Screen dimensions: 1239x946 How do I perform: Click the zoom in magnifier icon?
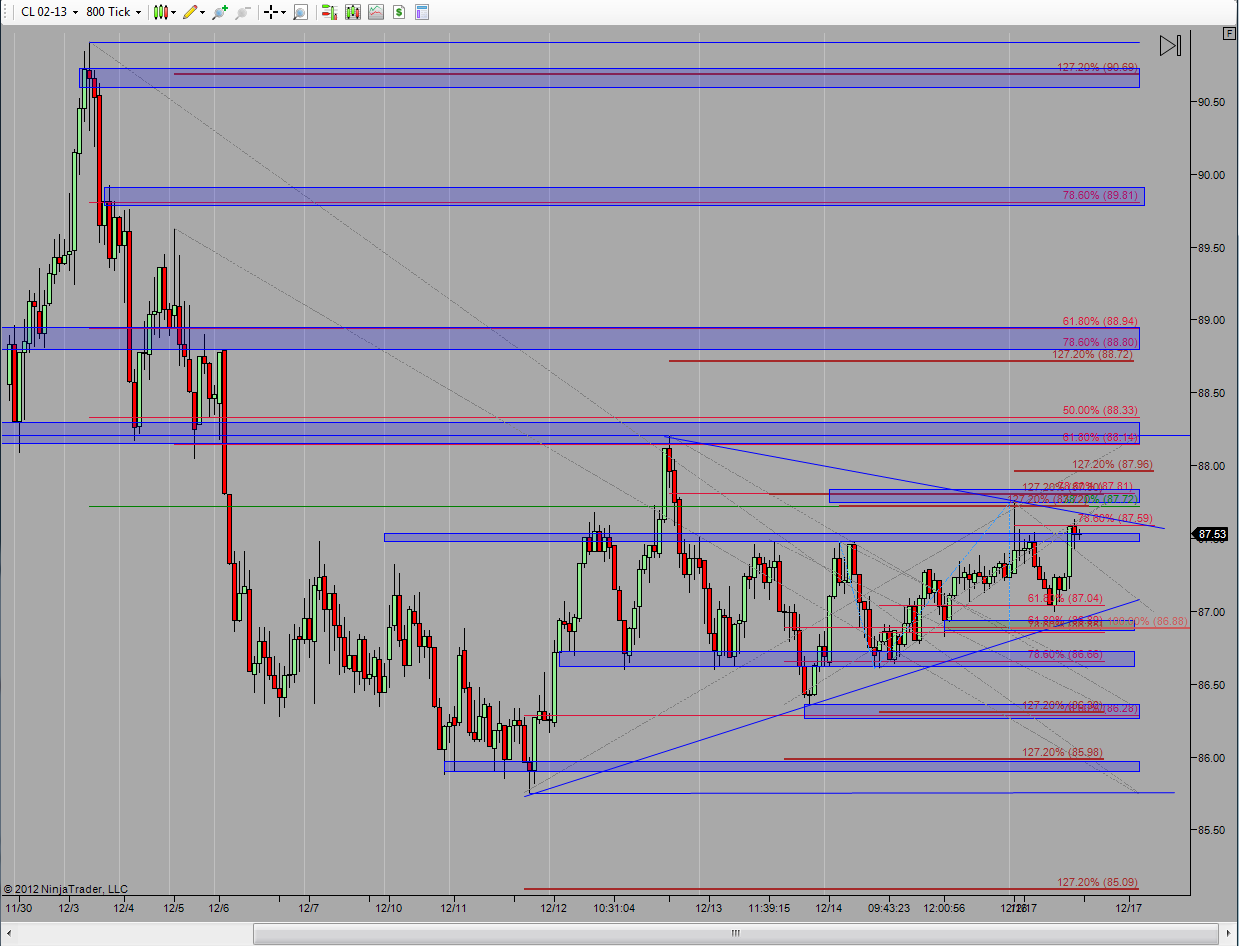[220, 12]
